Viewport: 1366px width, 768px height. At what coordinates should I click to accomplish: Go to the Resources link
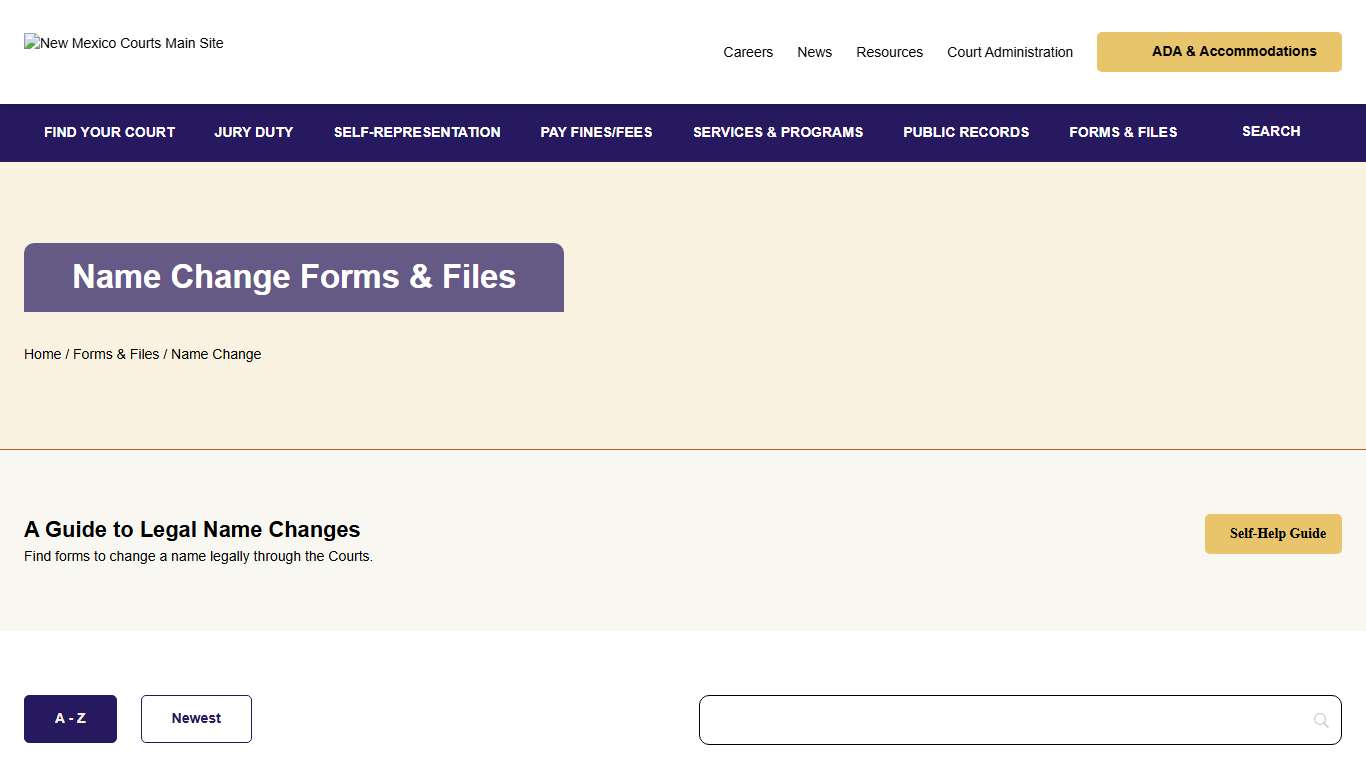[x=889, y=52]
